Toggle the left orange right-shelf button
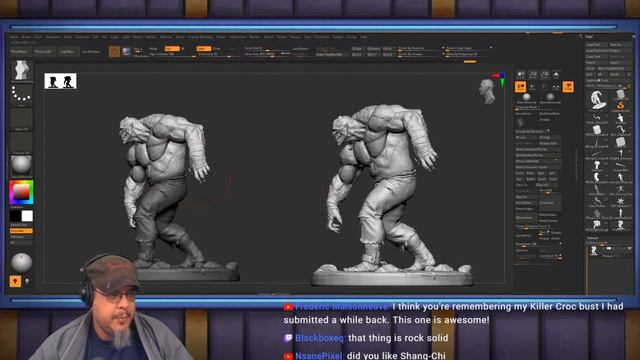 [520, 87]
